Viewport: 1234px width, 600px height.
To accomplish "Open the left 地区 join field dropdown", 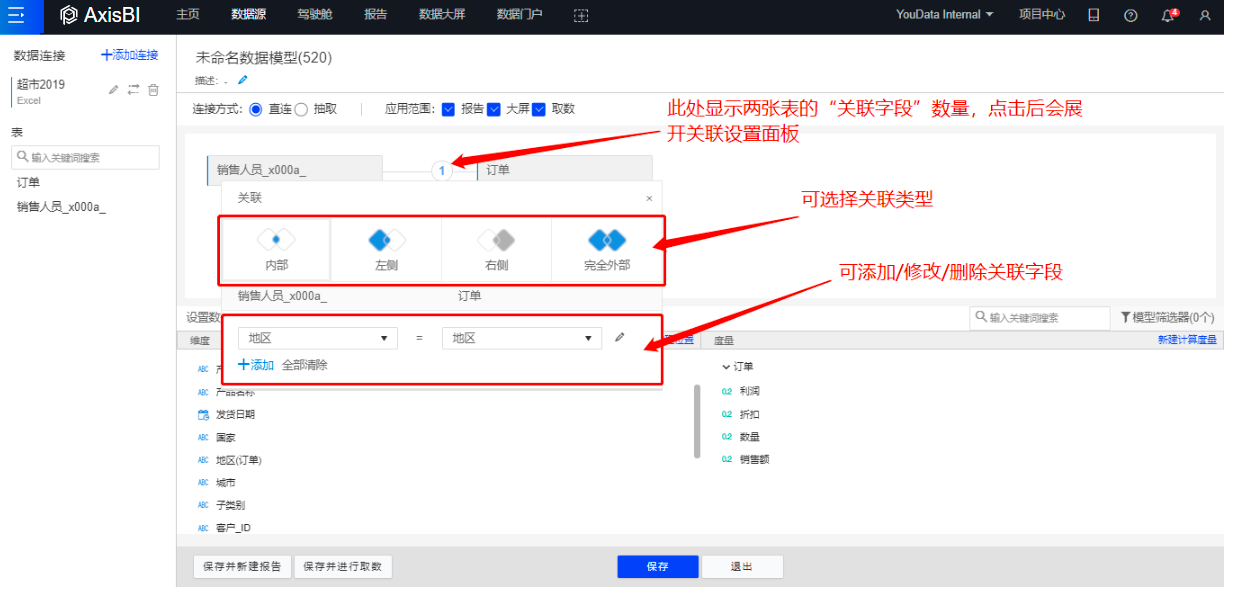I will coord(317,338).
